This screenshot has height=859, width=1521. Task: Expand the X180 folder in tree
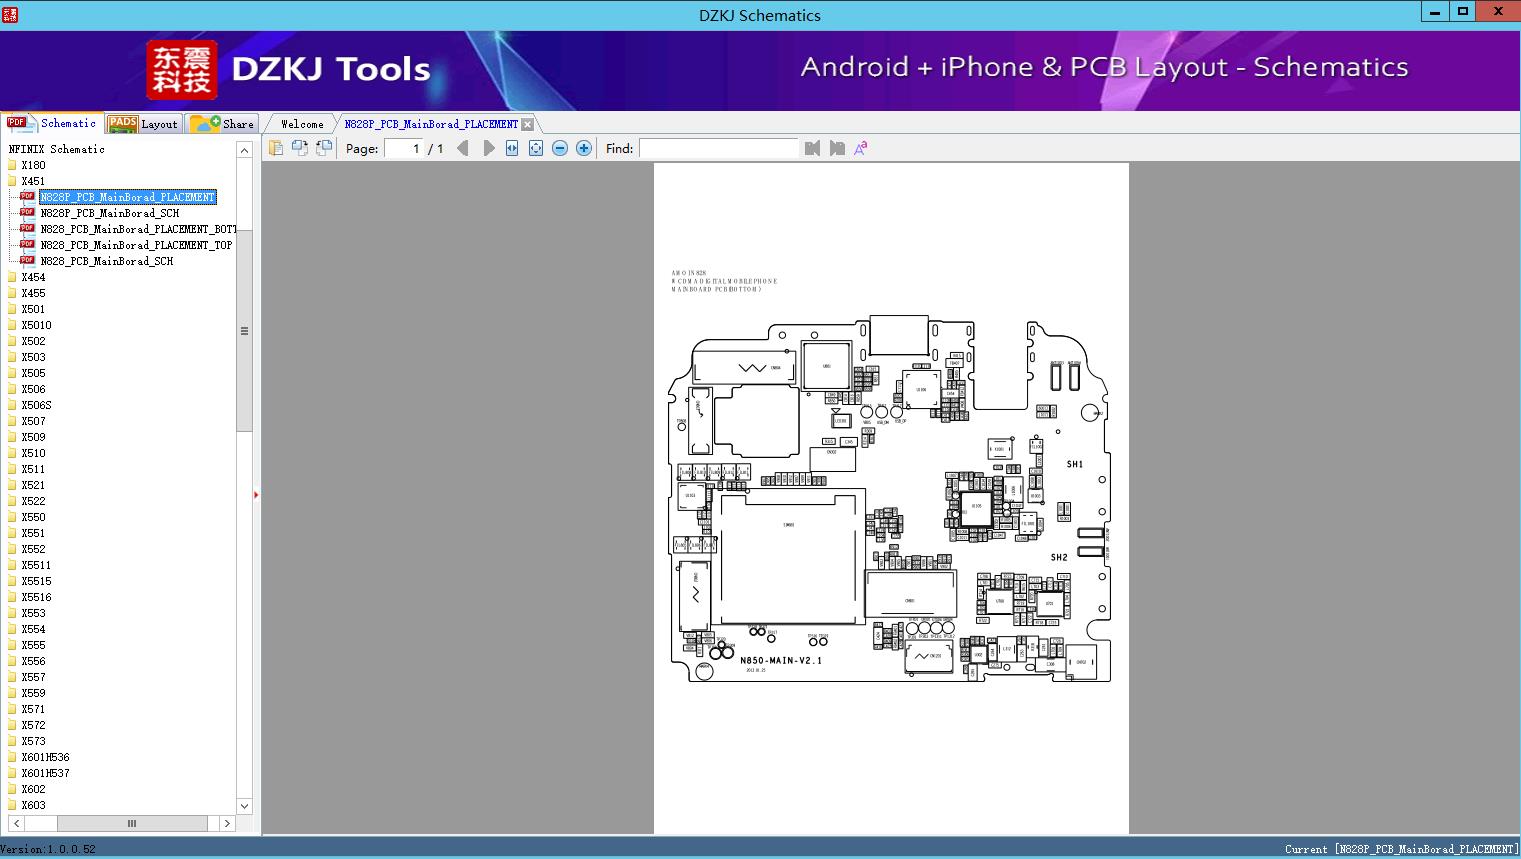click(33, 165)
